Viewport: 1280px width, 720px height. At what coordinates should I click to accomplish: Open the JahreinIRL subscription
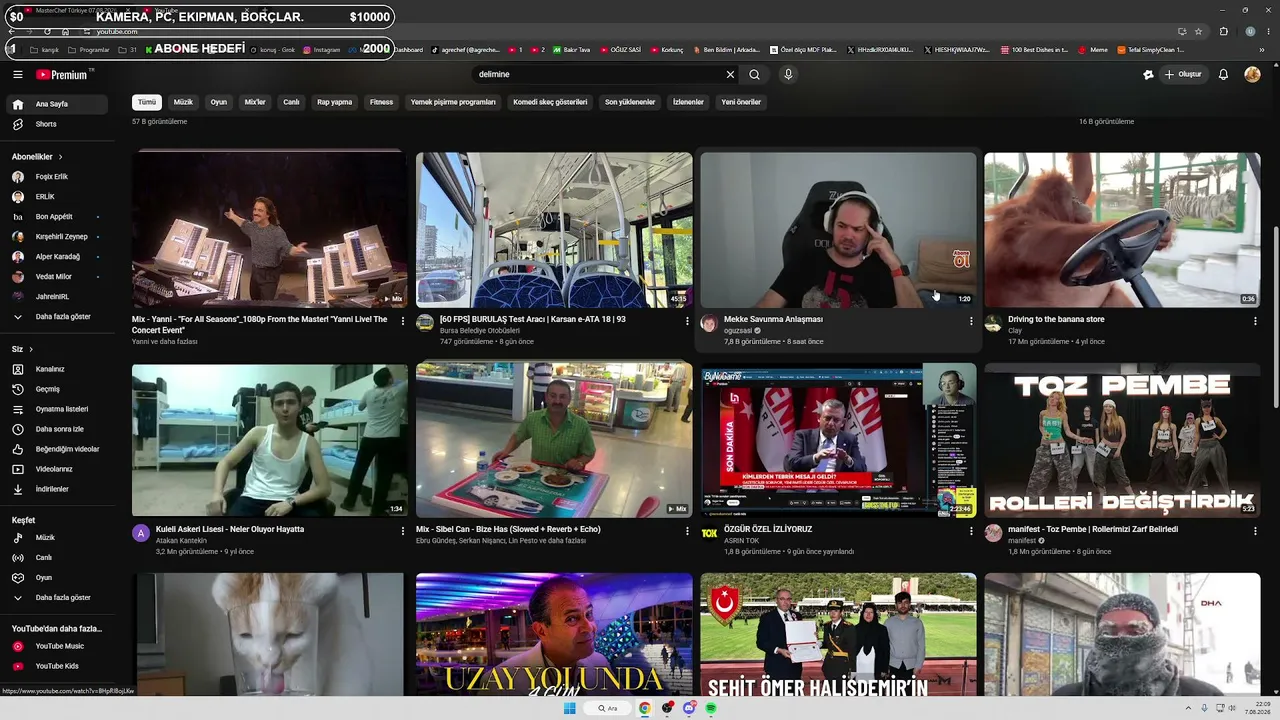pyautogui.click(x=57, y=297)
